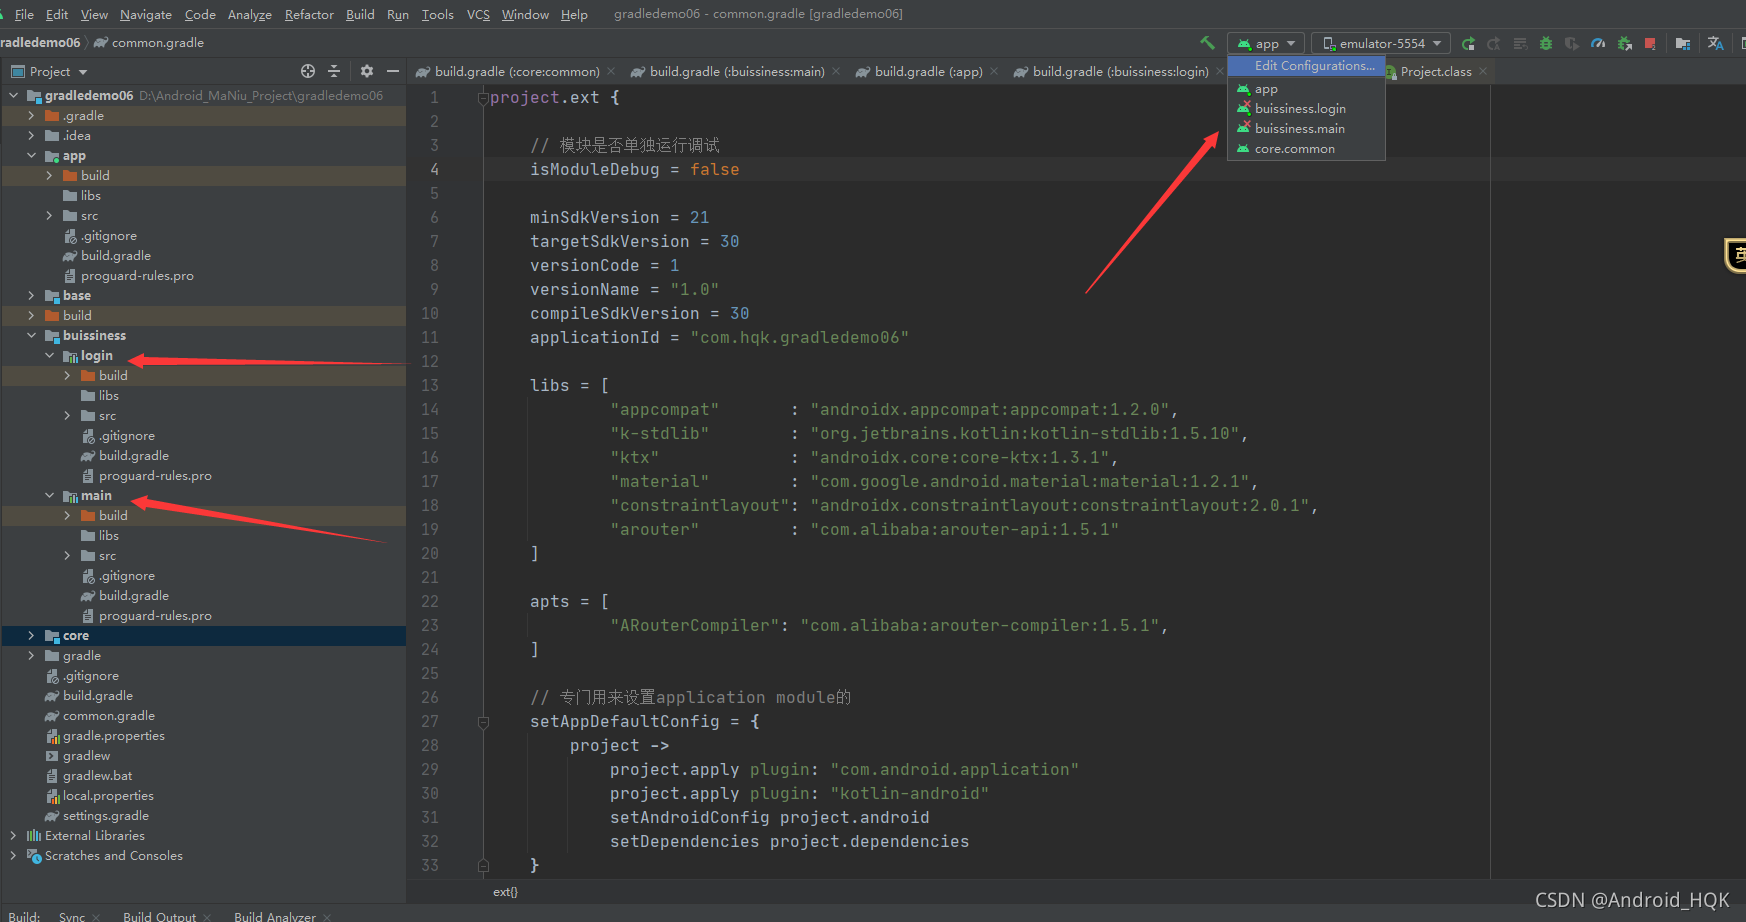Select Edit Configurations... in dropdown
The image size is (1746, 922).
(1306, 66)
